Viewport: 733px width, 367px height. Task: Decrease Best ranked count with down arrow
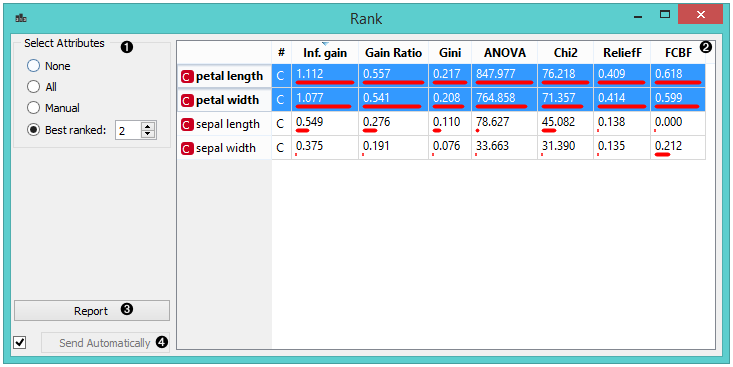pos(148,134)
